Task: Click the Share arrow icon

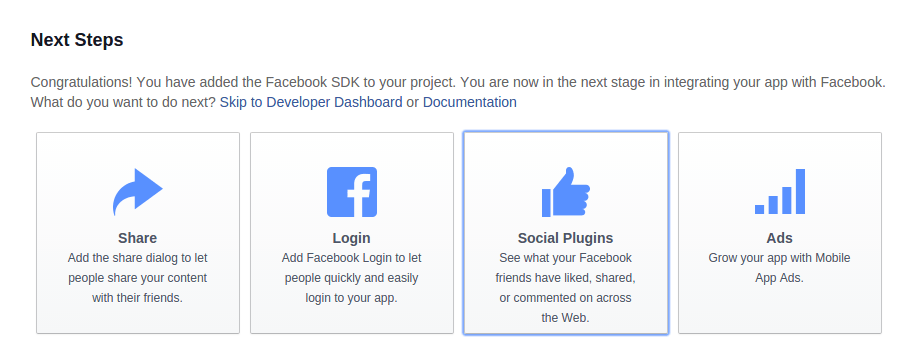Action: [138, 192]
